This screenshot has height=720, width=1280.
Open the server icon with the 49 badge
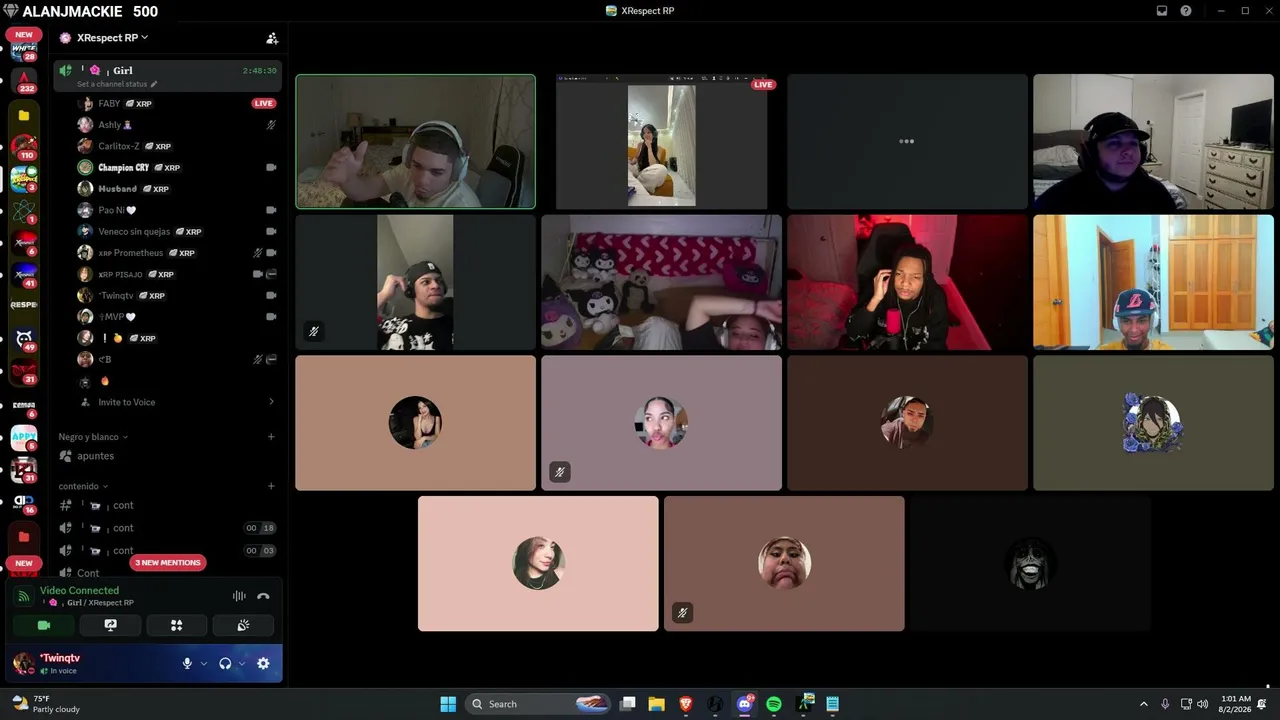pyautogui.click(x=24, y=340)
